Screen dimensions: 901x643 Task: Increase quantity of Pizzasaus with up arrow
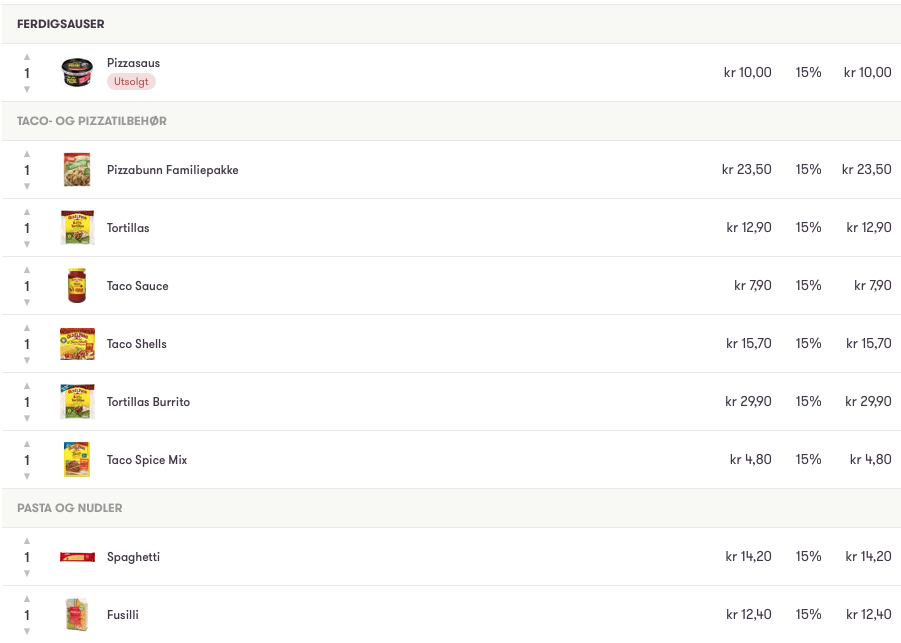pyautogui.click(x=27, y=57)
